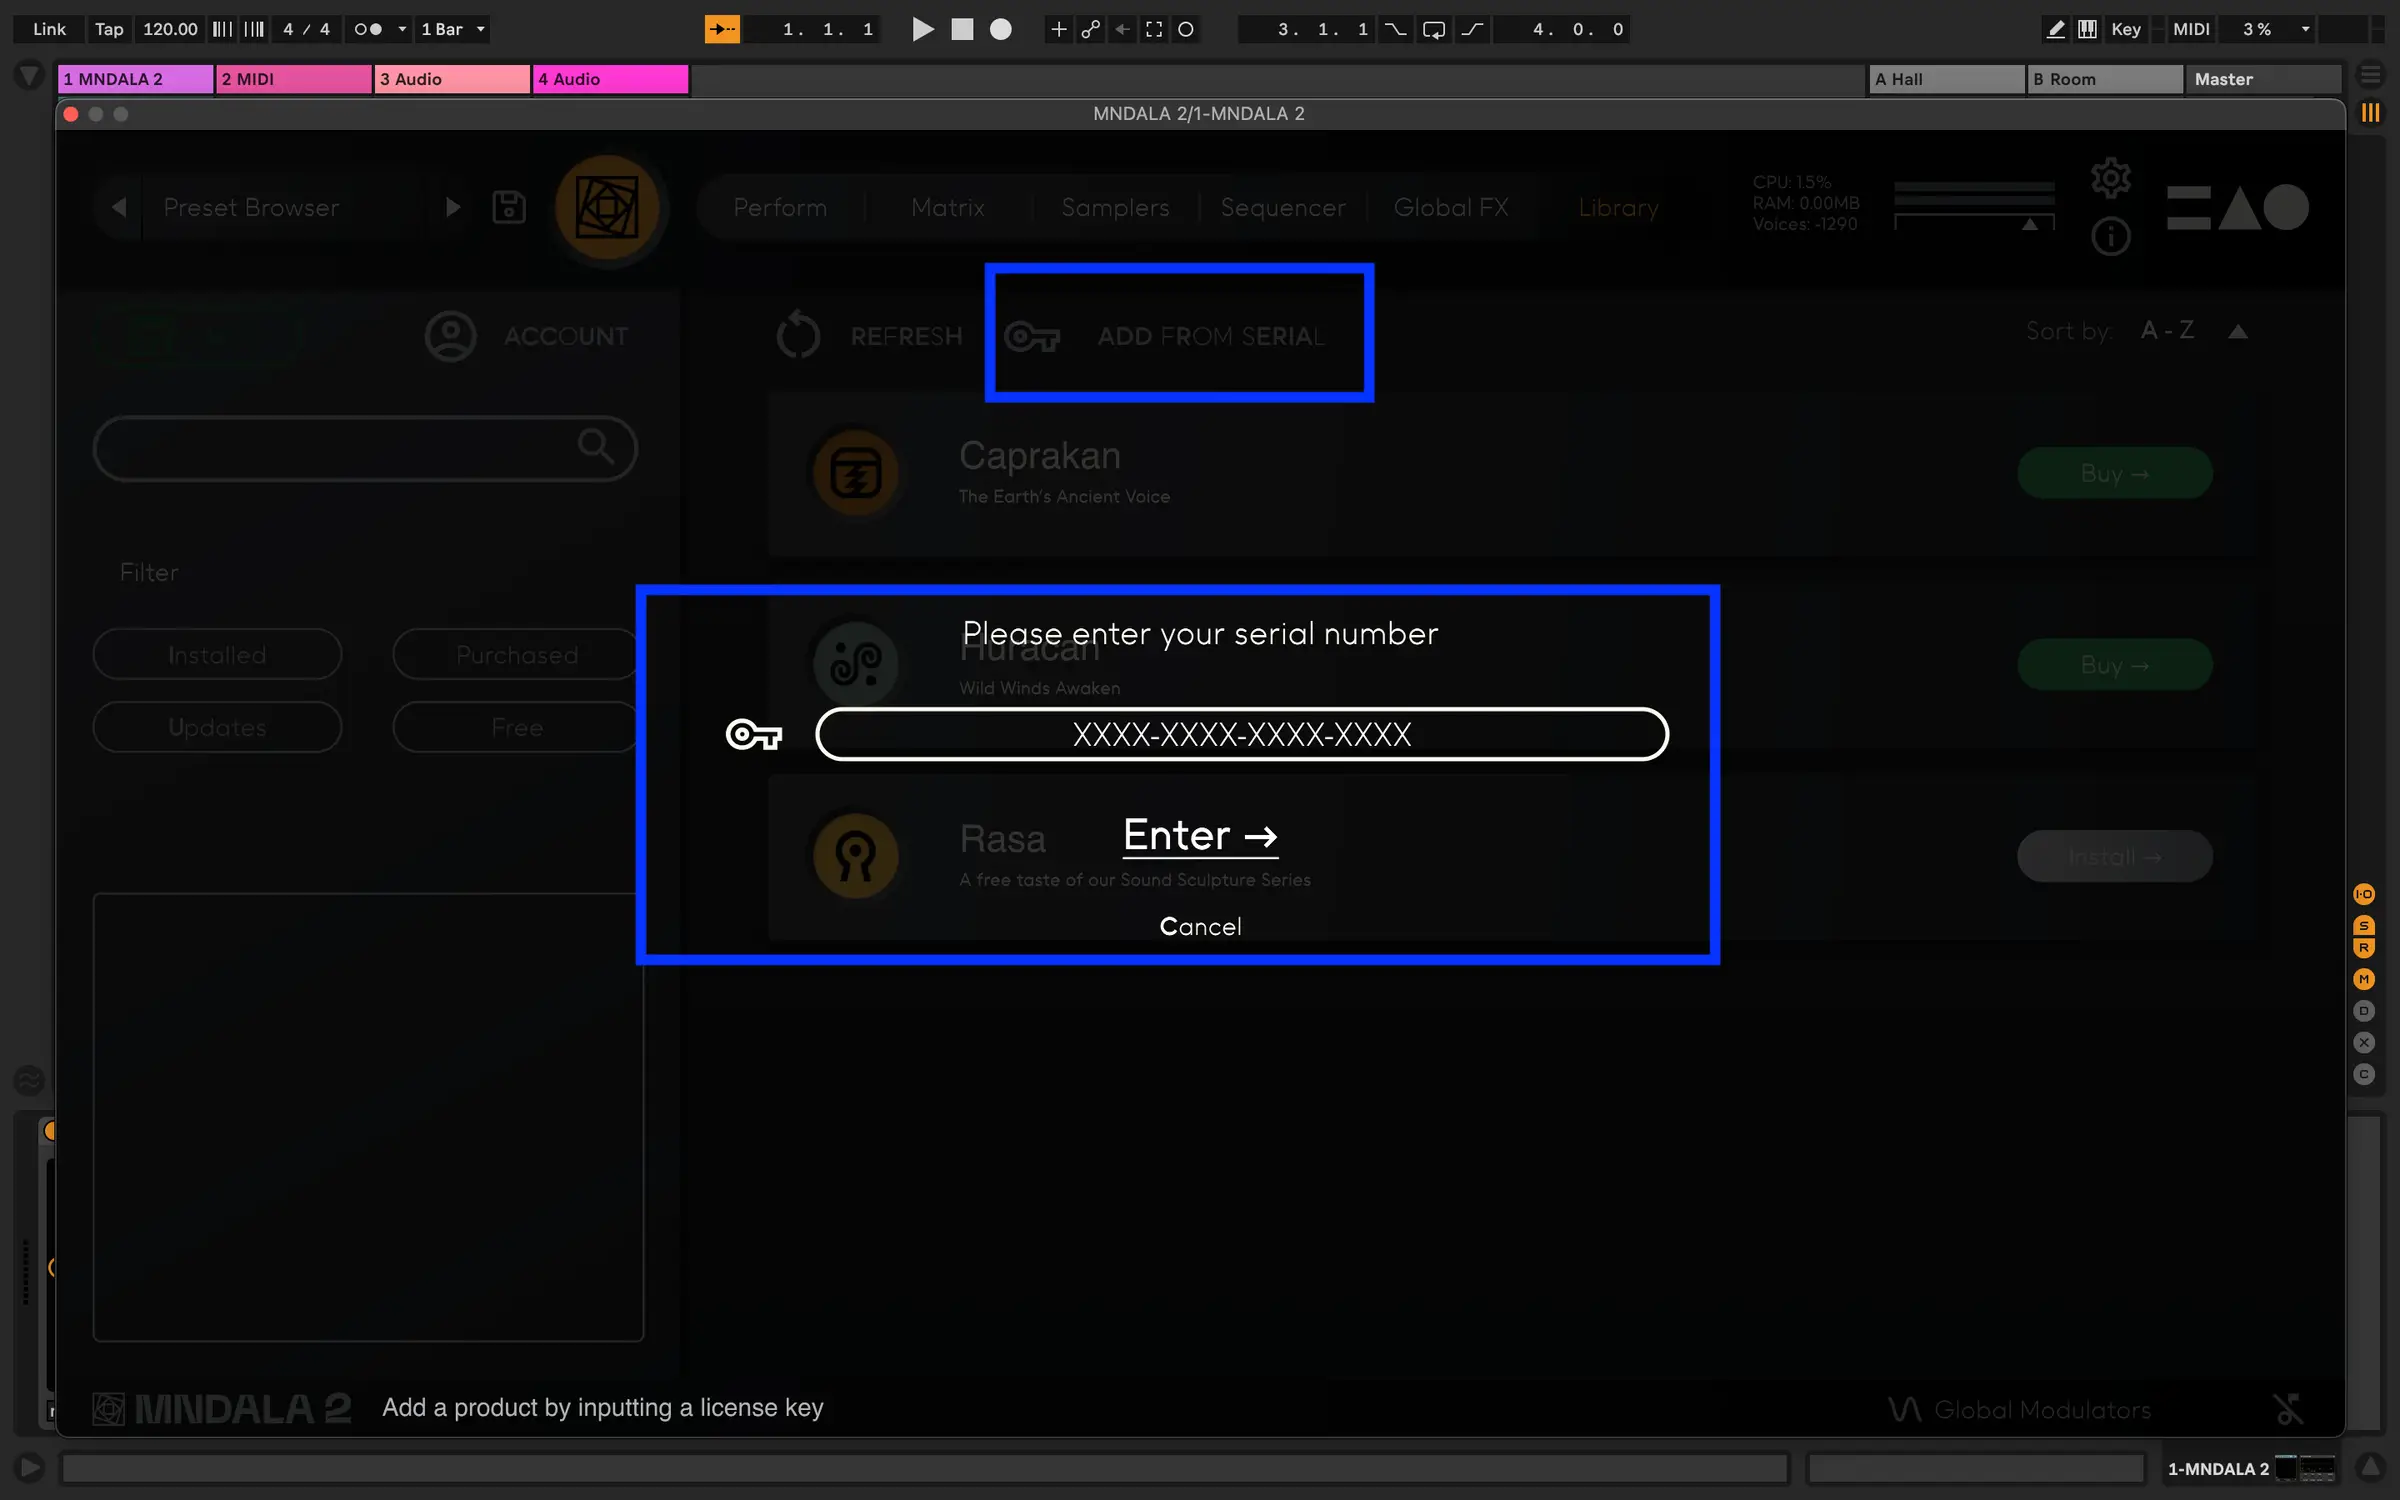
Task: Toggle MIDI Arrangement Overdub plus icon
Action: click(1058, 29)
